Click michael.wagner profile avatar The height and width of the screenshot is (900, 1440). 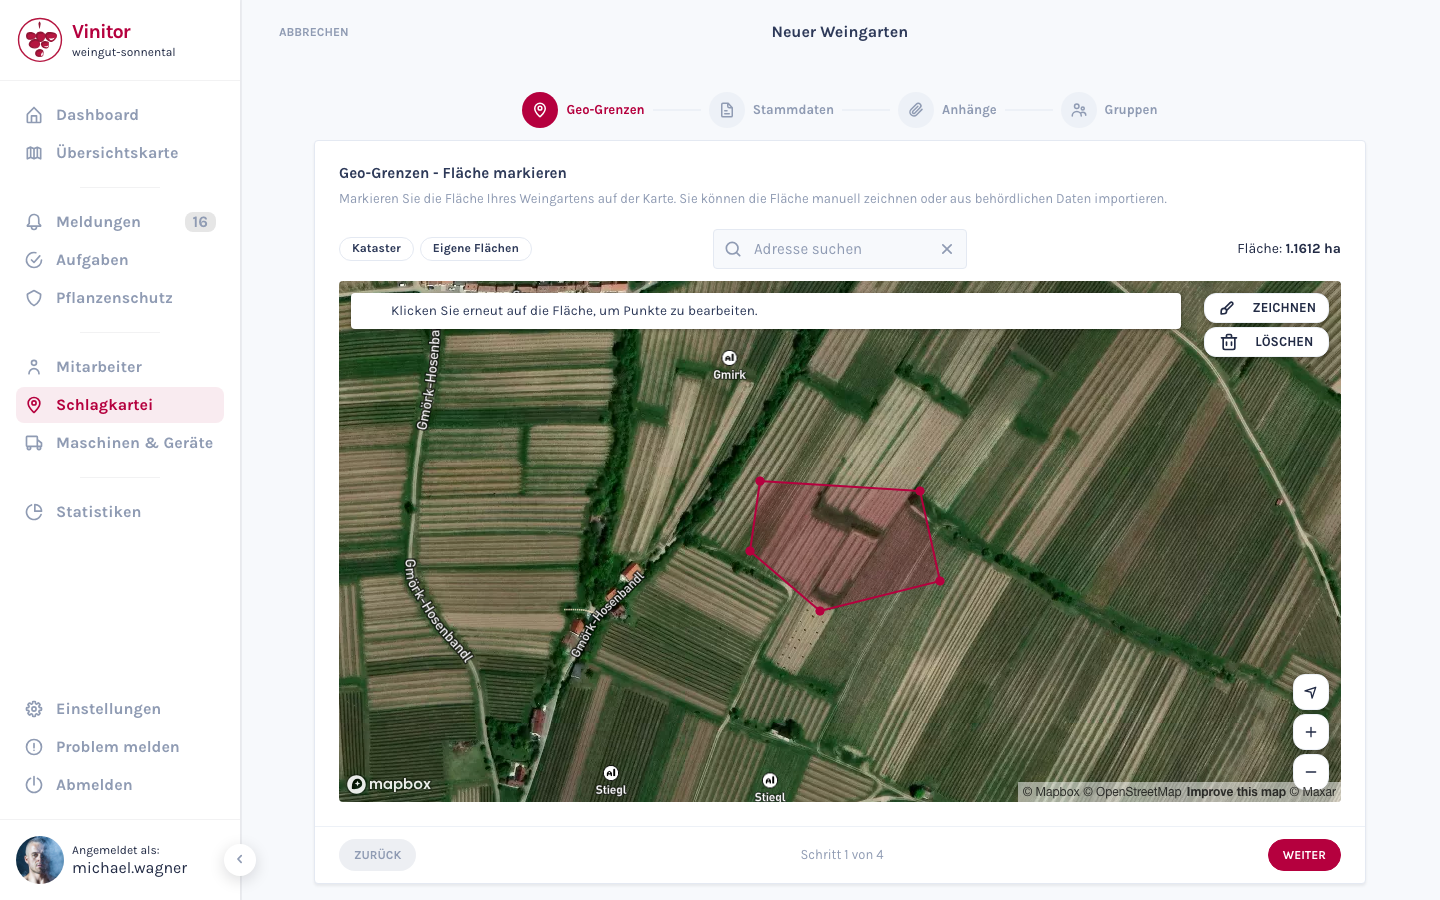coord(40,860)
